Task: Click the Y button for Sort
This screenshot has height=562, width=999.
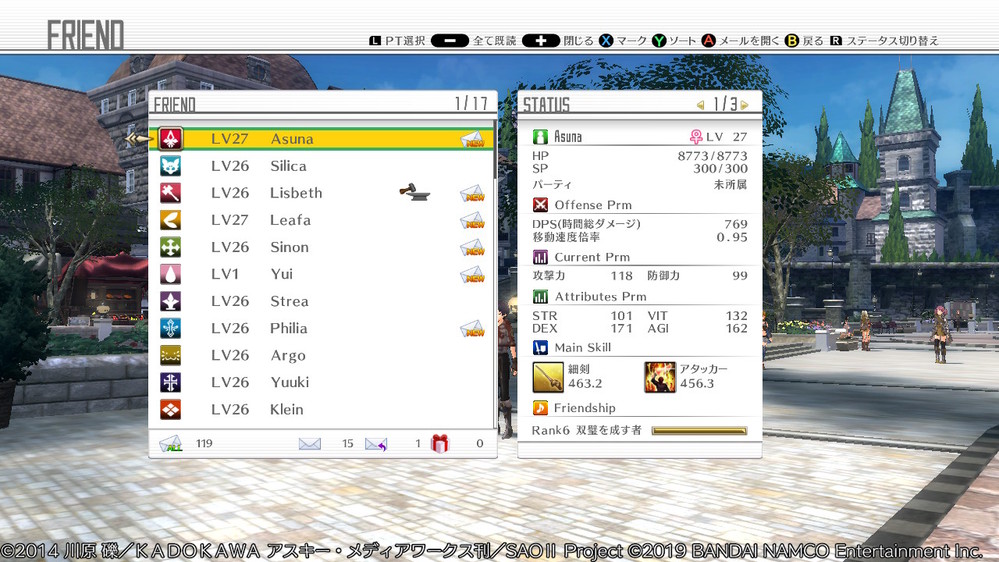Action: click(659, 41)
